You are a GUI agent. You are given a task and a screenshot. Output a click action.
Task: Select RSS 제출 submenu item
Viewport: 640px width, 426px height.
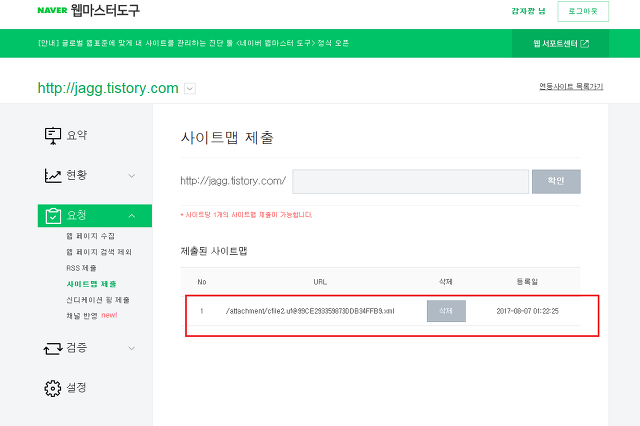[81, 268]
